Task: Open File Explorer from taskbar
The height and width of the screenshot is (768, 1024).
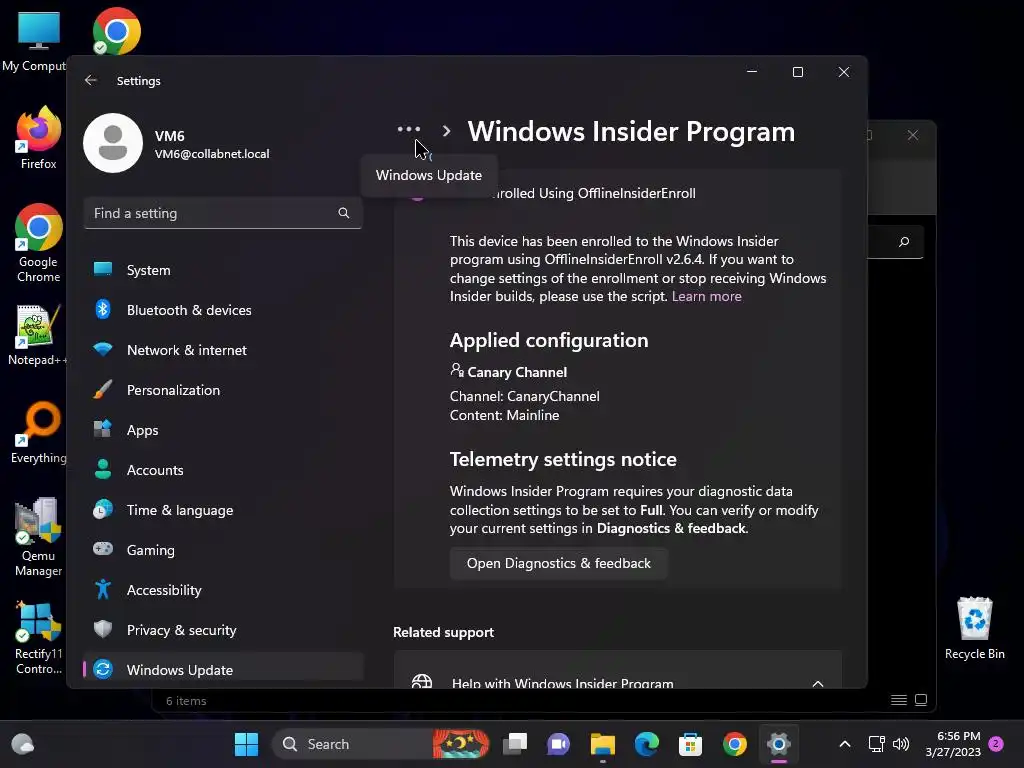Action: click(602, 744)
